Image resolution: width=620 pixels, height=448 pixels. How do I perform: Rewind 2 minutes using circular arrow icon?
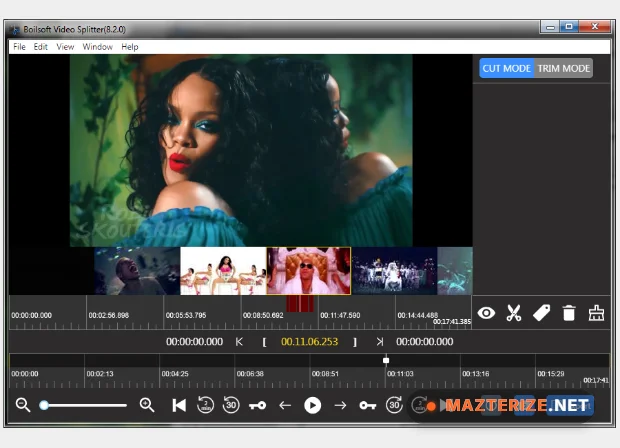click(205, 405)
